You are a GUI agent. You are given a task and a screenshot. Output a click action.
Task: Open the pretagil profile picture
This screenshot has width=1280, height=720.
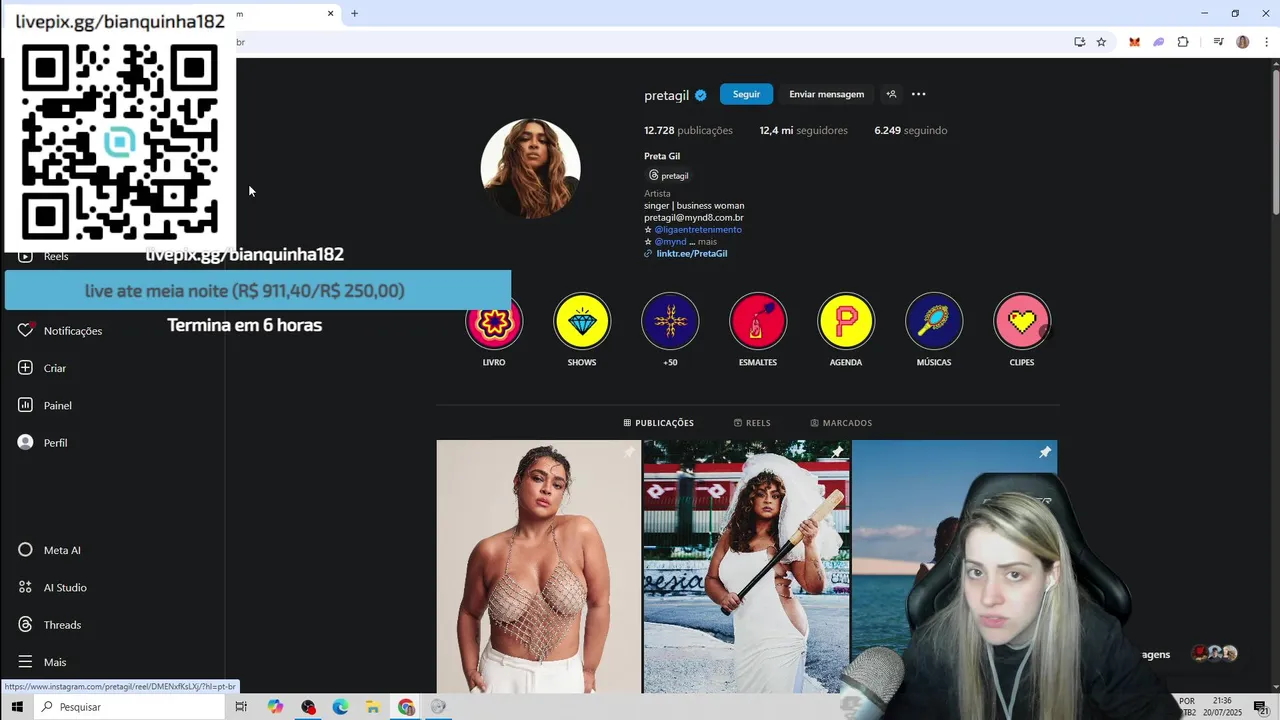tap(530, 168)
